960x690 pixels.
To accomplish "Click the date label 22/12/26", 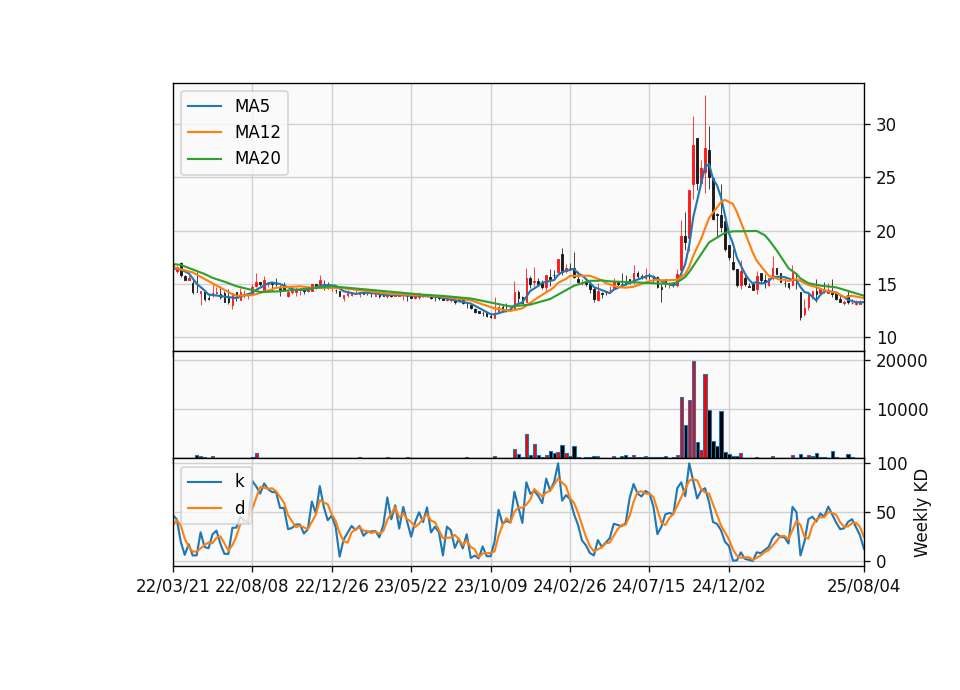I will (x=332, y=586).
